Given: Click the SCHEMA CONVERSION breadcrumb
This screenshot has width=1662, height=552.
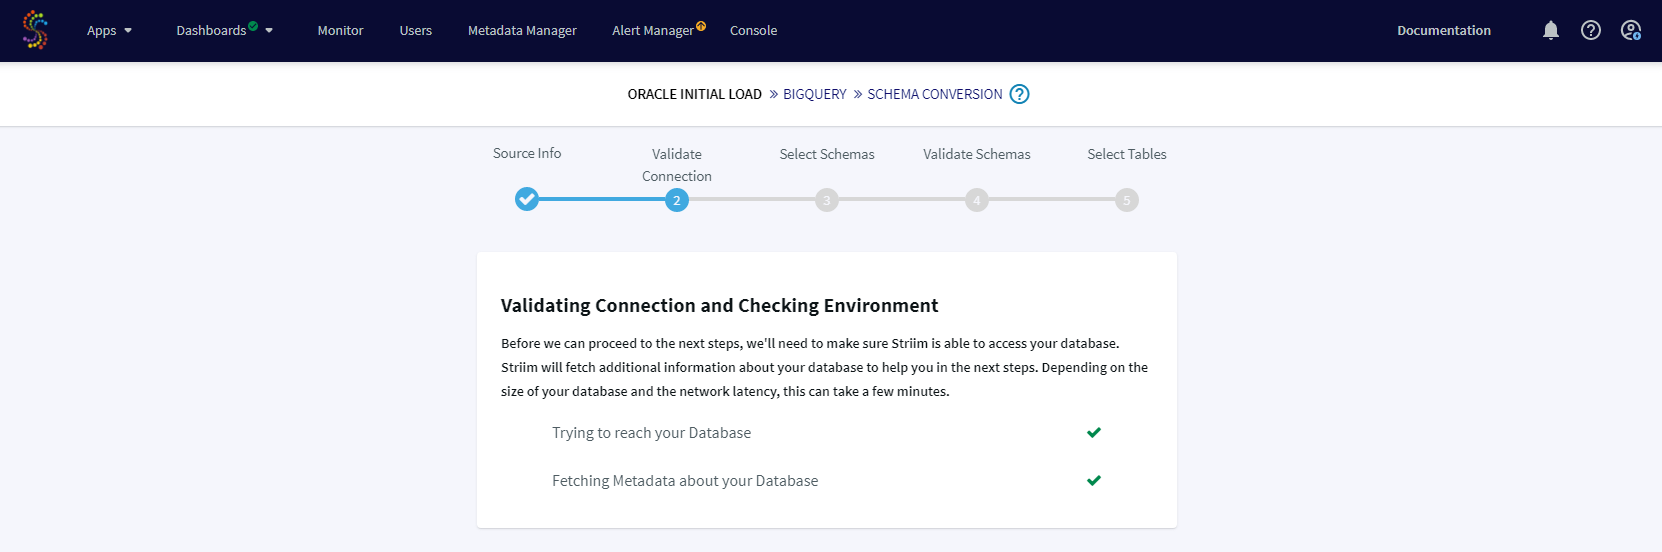Looking at the screenshot, I should click(x=935, y=94).
